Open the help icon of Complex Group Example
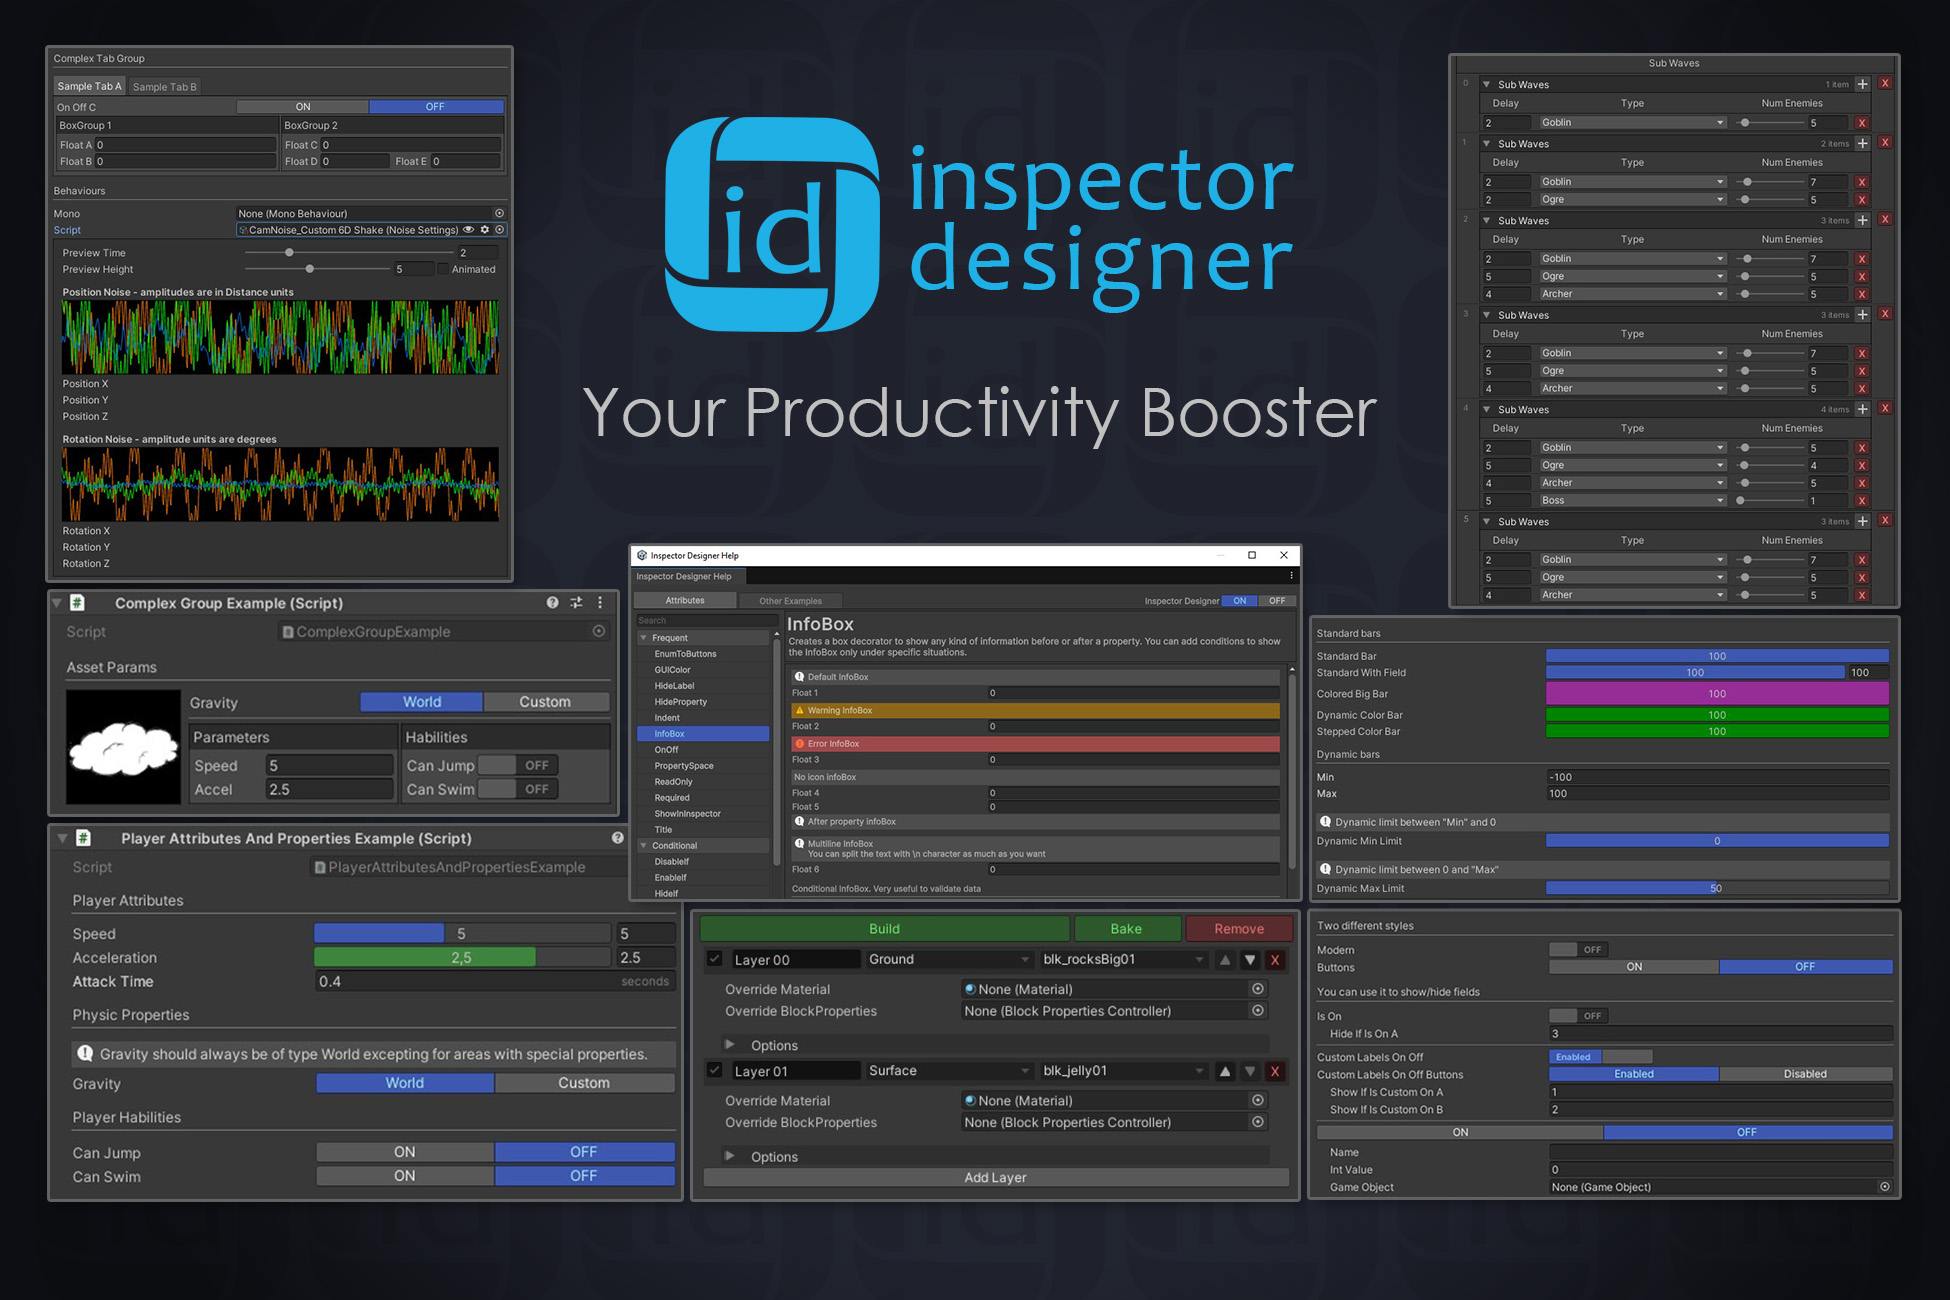 (x=552, y=603)
